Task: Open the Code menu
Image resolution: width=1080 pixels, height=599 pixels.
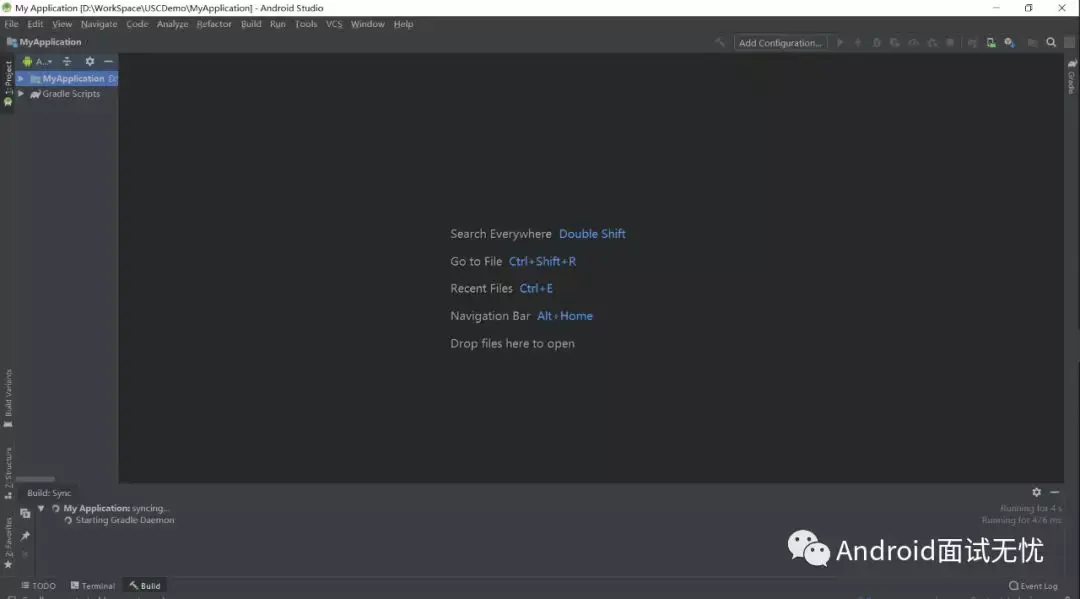Action: pyautogui.click(x=137, y=24)
